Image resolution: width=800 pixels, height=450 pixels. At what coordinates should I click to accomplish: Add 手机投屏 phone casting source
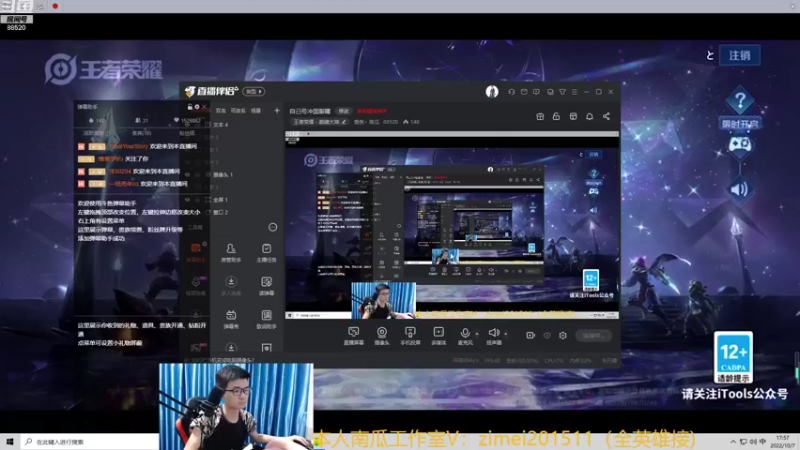click(x=410, y=336)
